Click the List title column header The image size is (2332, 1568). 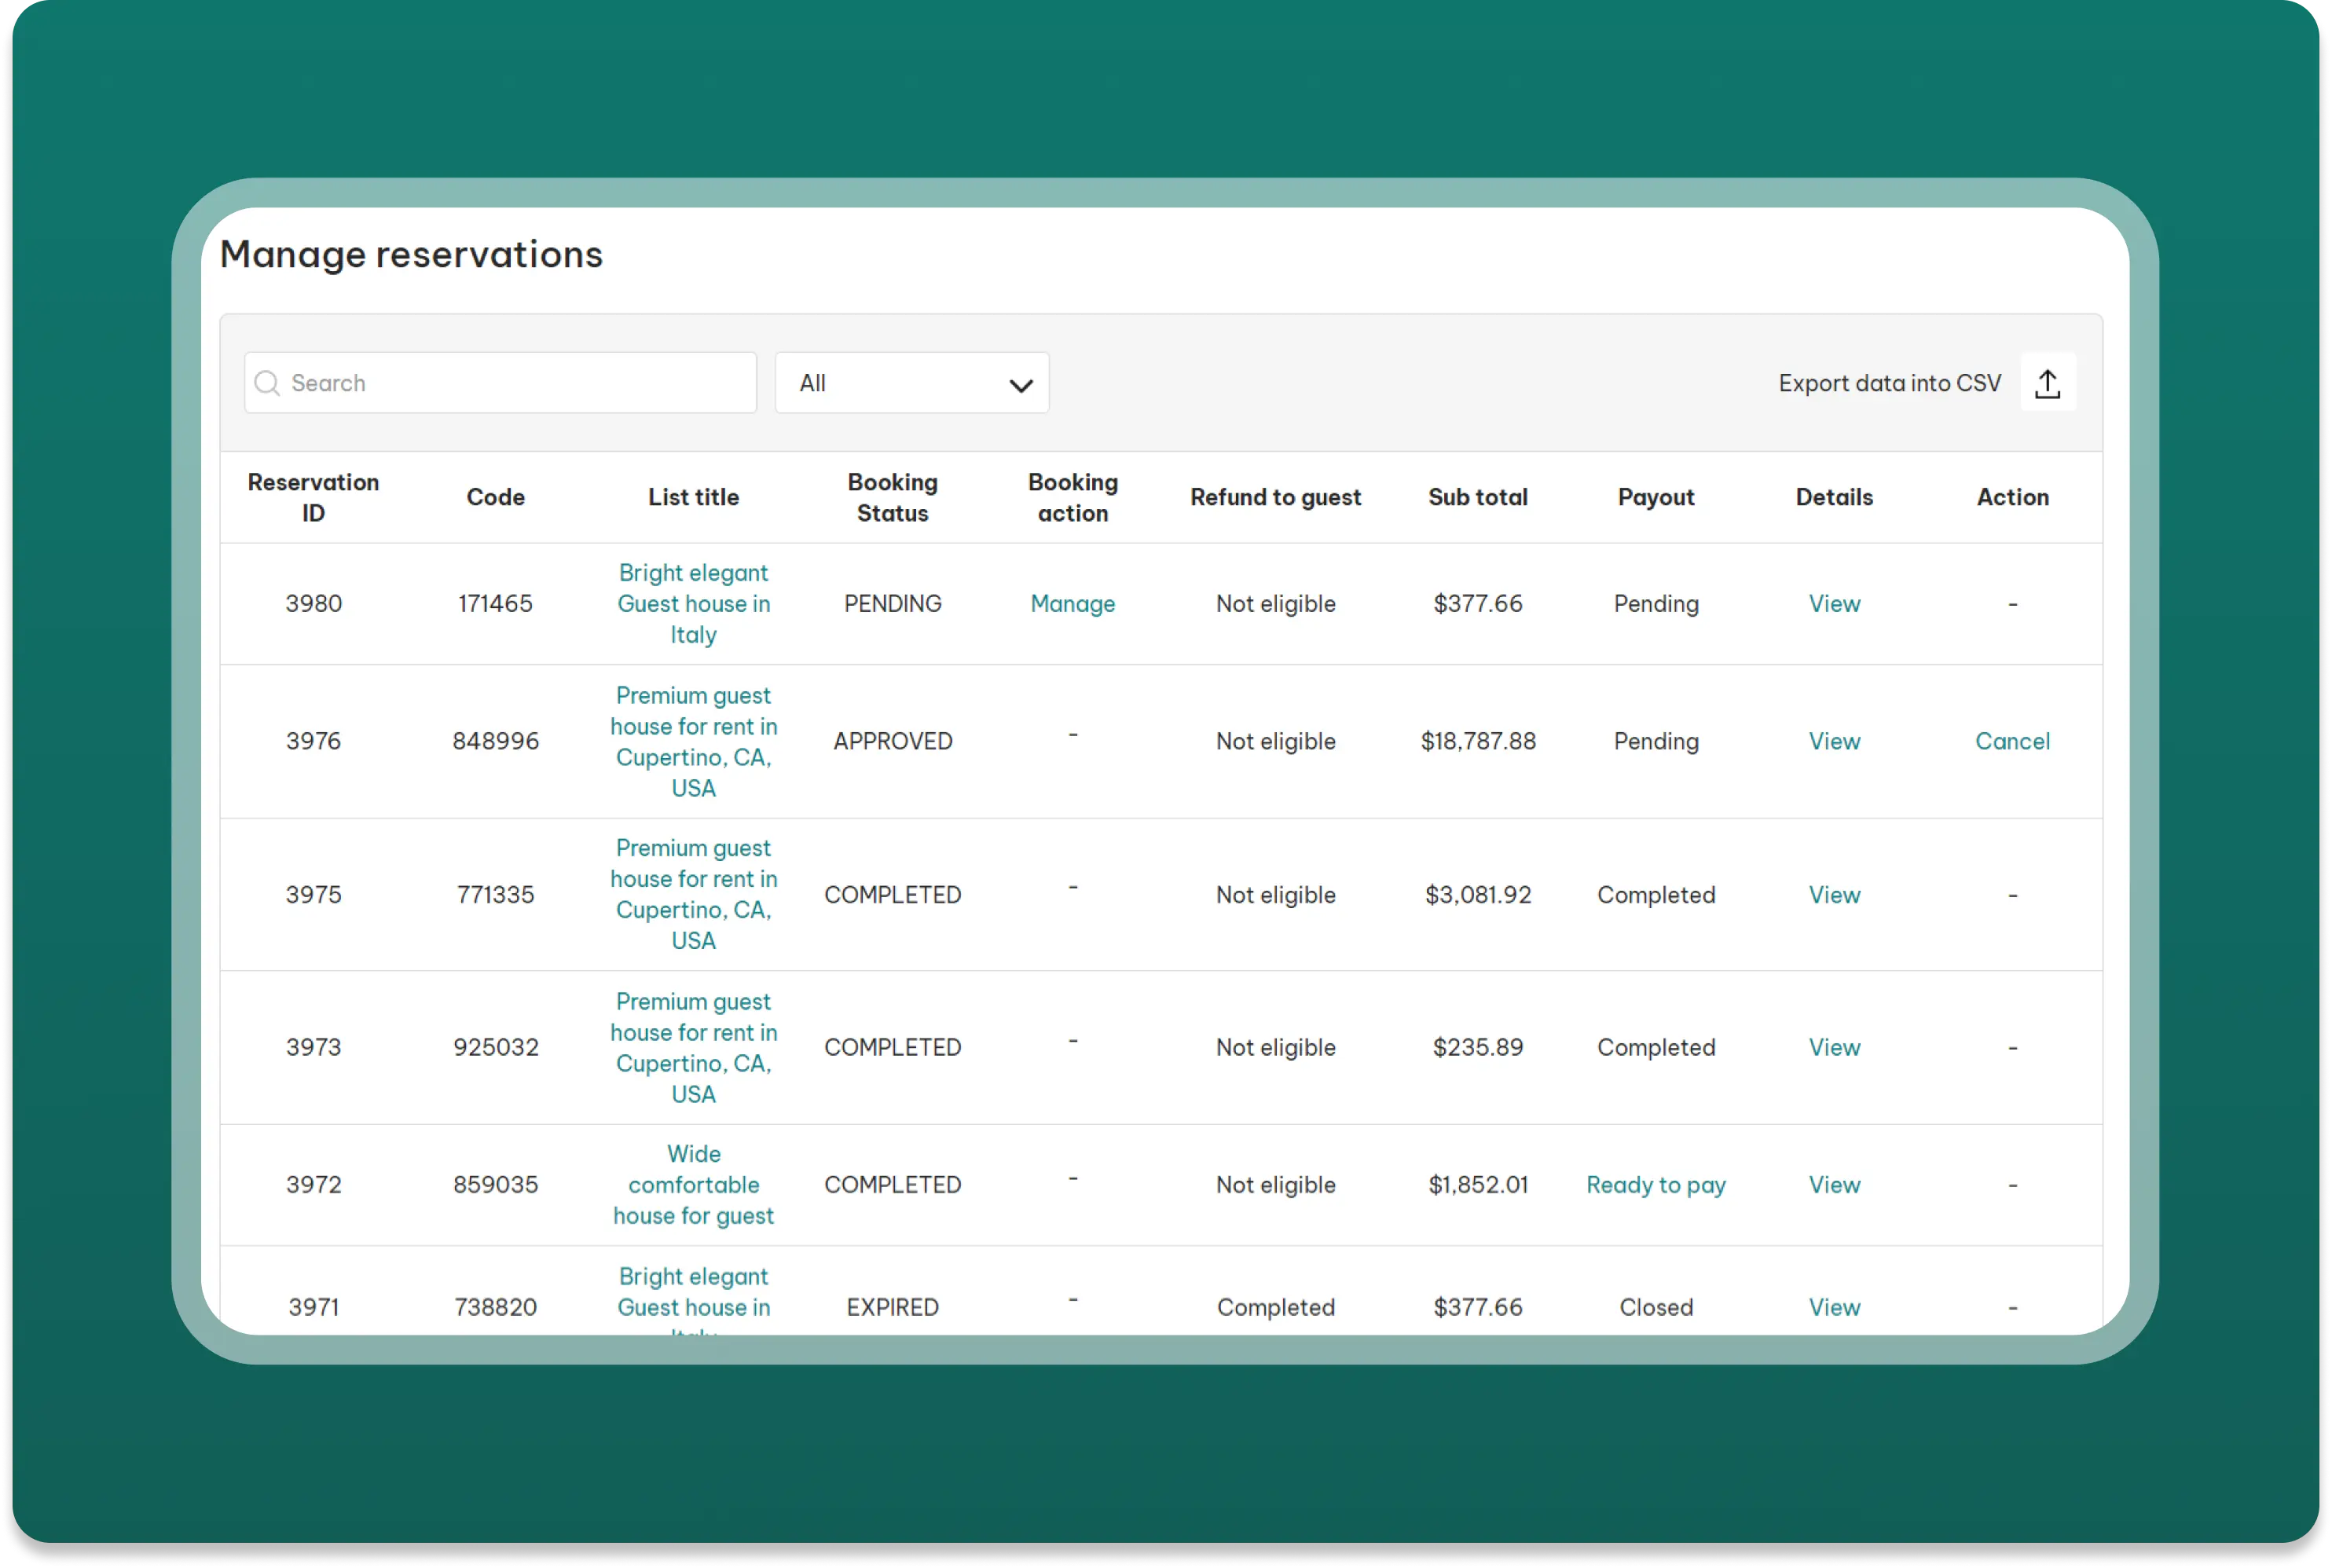pyautogui.click(x=693, y=497)
